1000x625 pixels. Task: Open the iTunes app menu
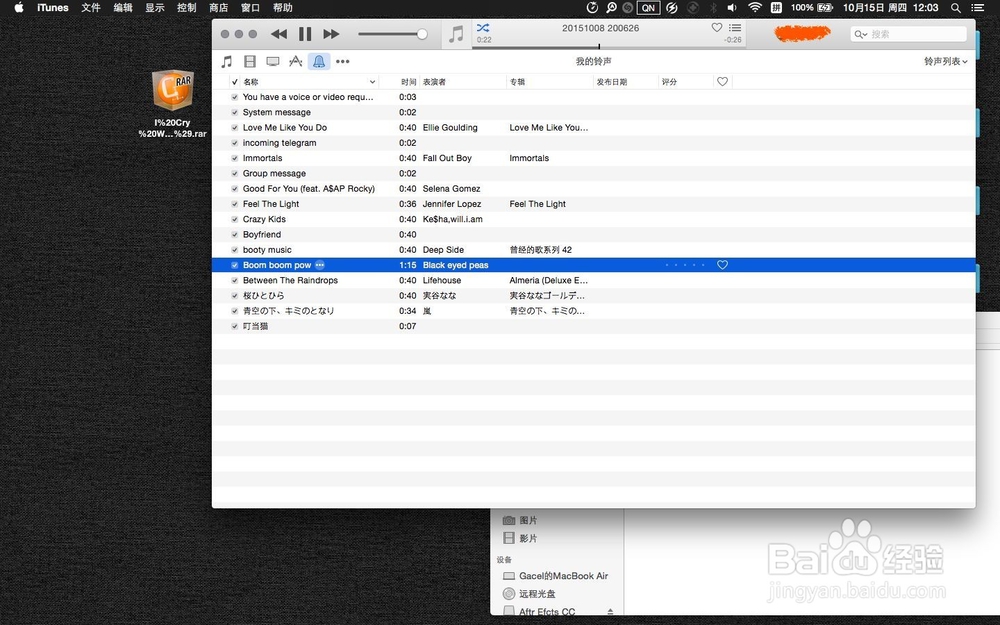[x=53, y=8]
